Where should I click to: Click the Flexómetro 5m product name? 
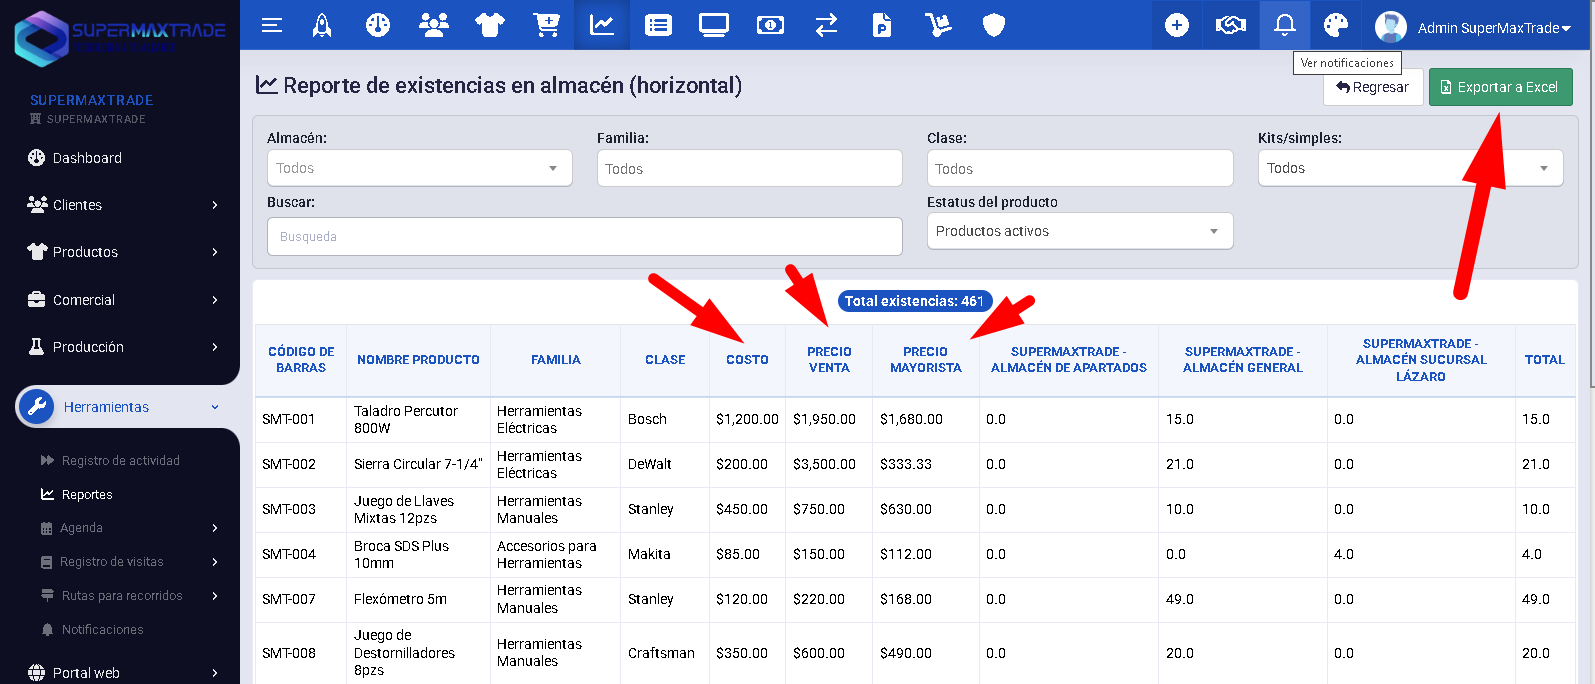400,600
